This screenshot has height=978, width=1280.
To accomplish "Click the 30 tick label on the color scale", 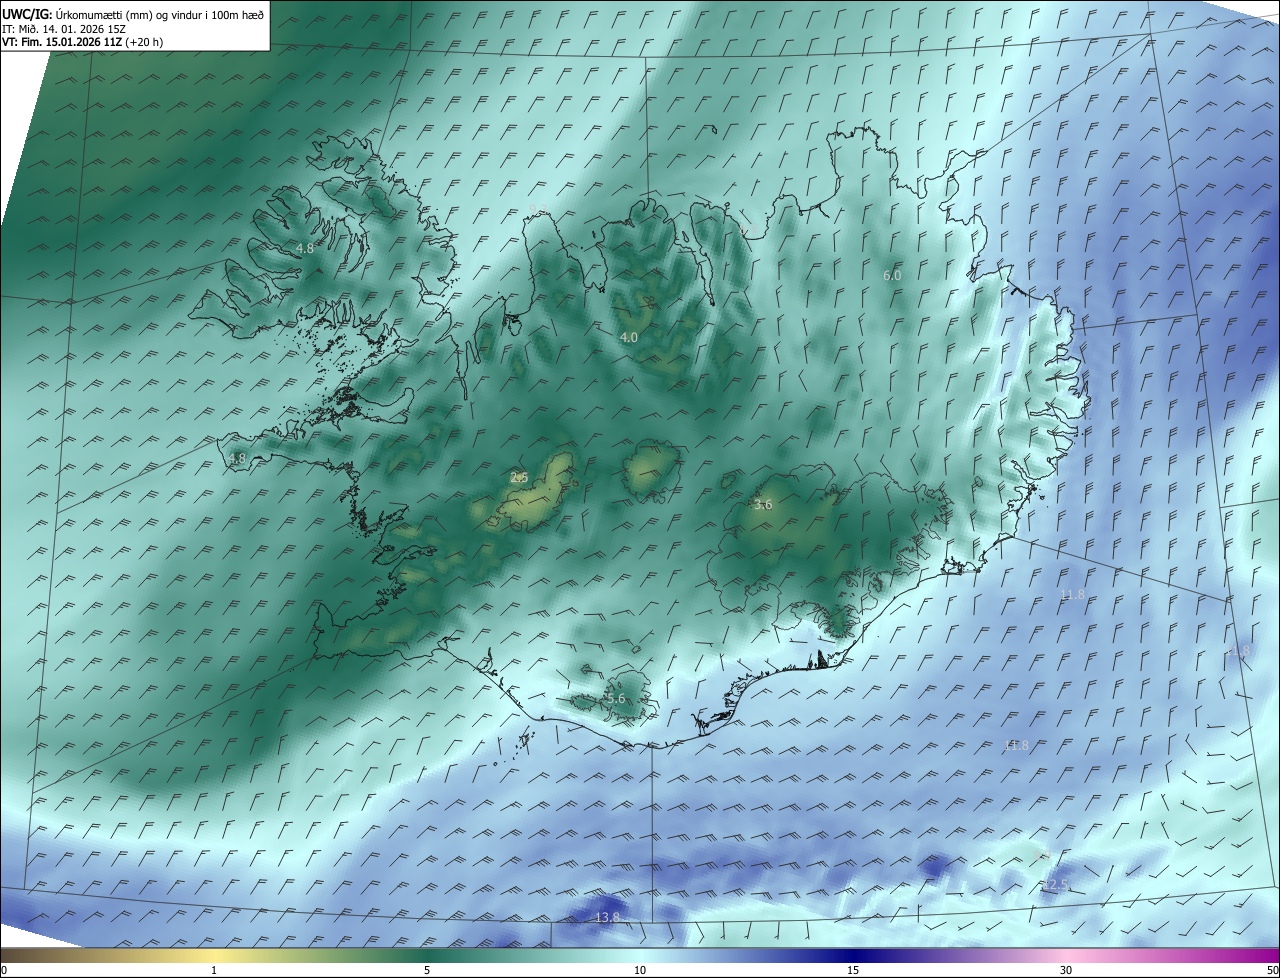I will pyautogui.click(x=1066, y=970).
